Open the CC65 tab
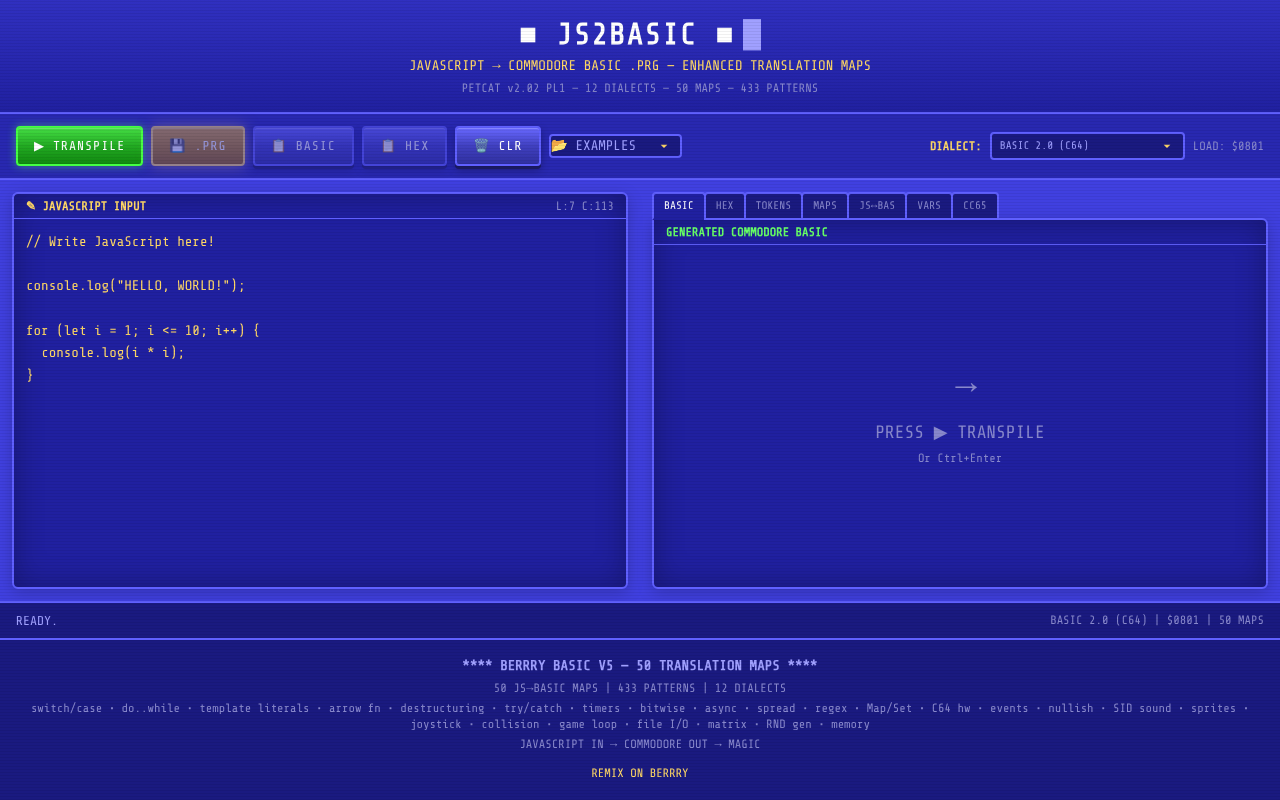 point(975,206)
